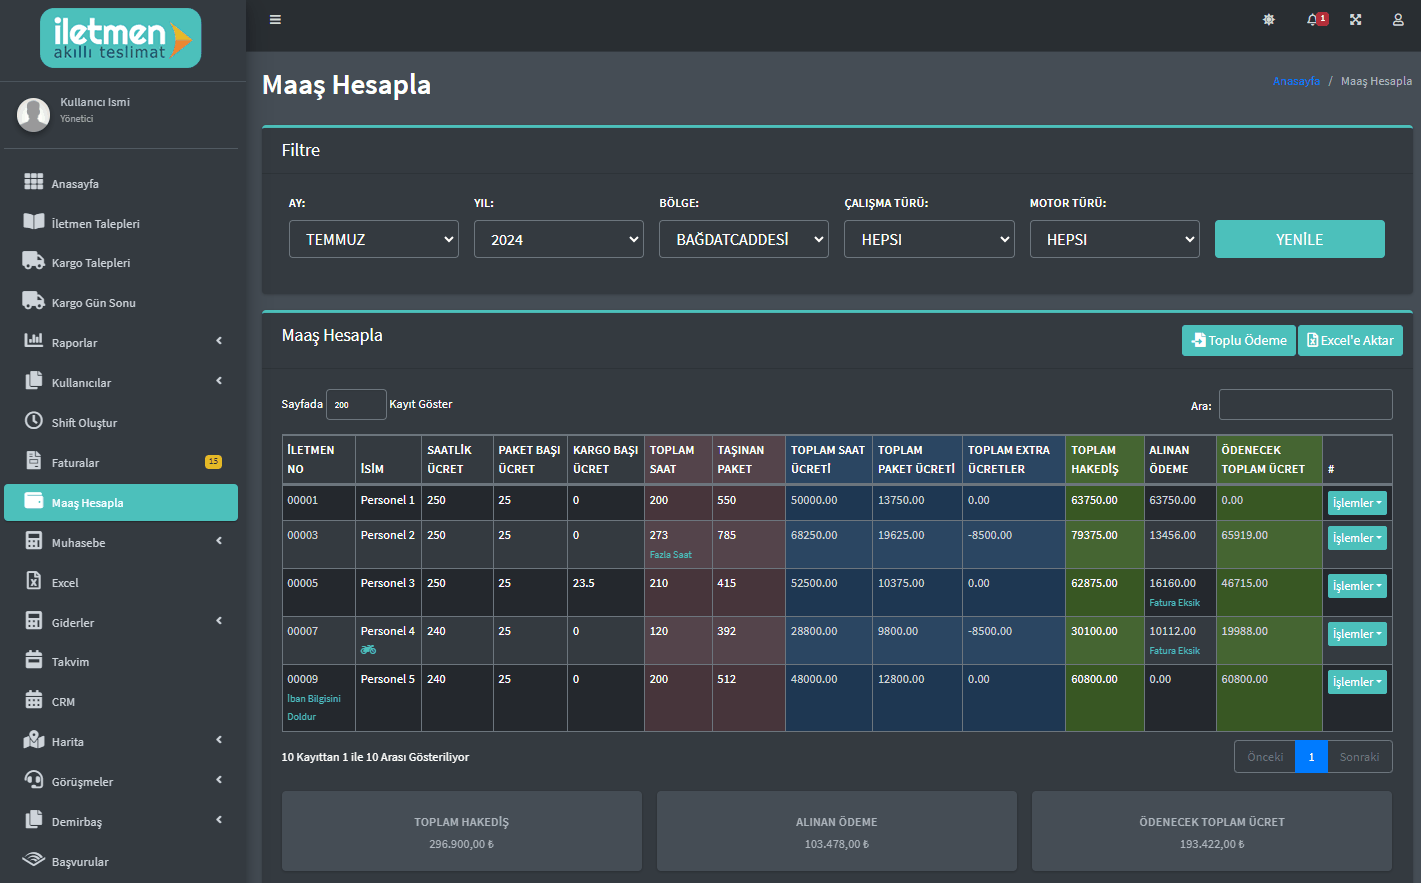Screen dimensions: 1421x883
Task: Open İşlemler dropdown for Personel 1
Action: 1357,503
